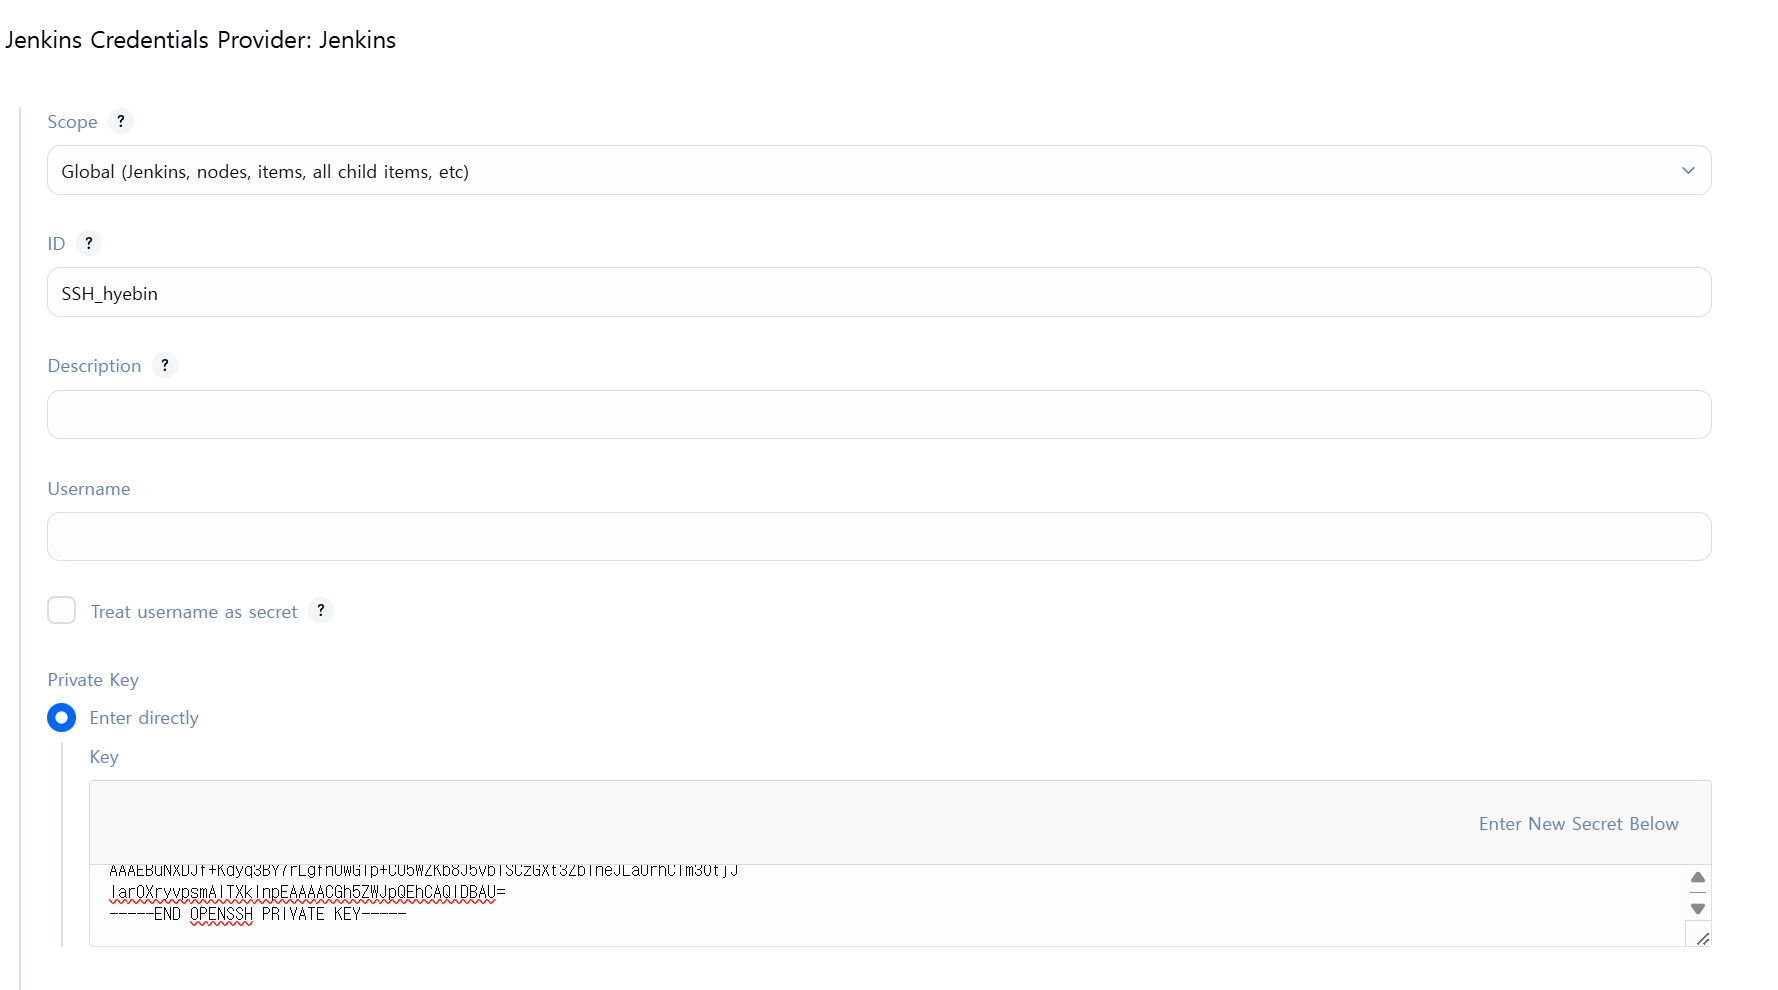Show help for Treat username as secret
Image resolution: width=1778 pixels, height=990 pixels.
coord(321,610)
